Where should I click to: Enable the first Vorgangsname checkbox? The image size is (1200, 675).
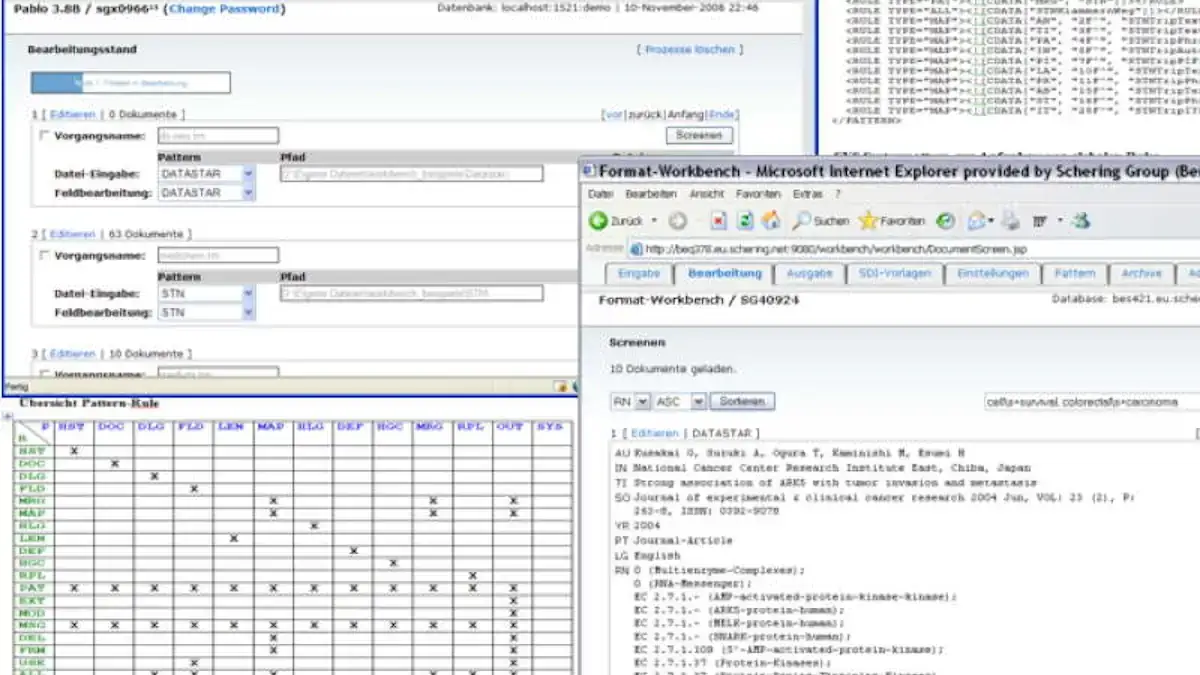(44, 134)
